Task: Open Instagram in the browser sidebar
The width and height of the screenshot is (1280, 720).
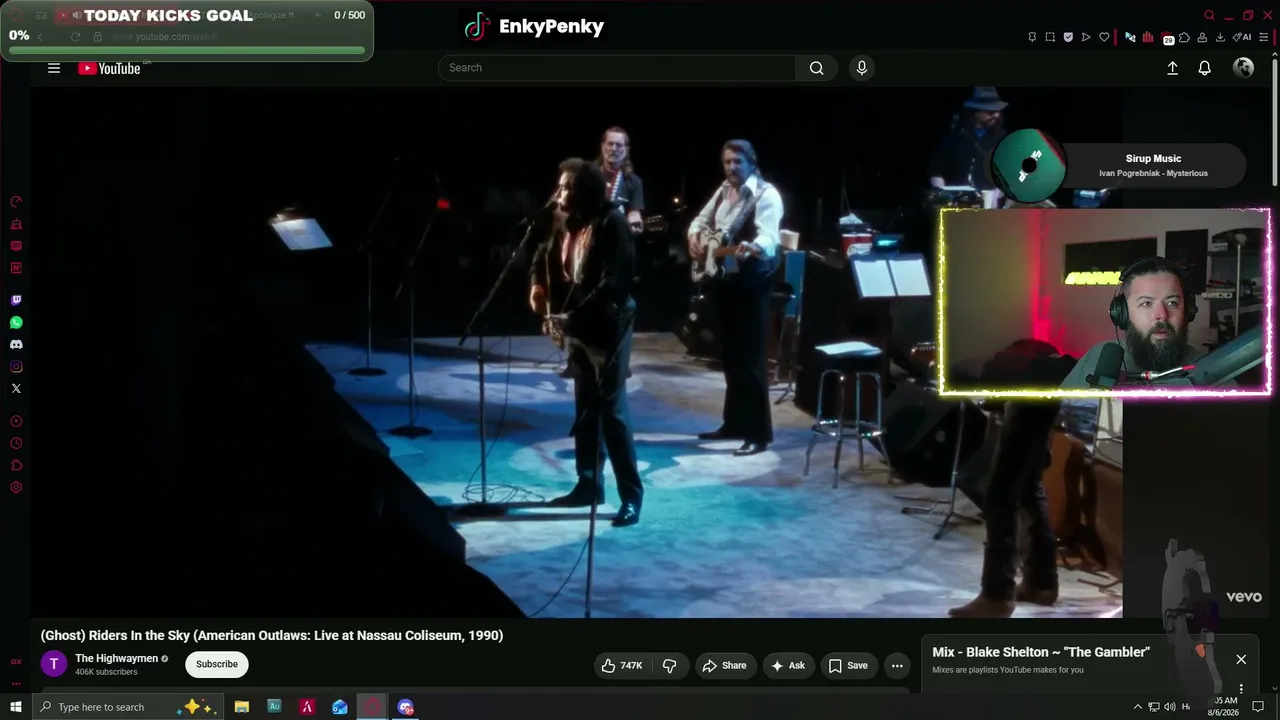Action: (16, 366)
